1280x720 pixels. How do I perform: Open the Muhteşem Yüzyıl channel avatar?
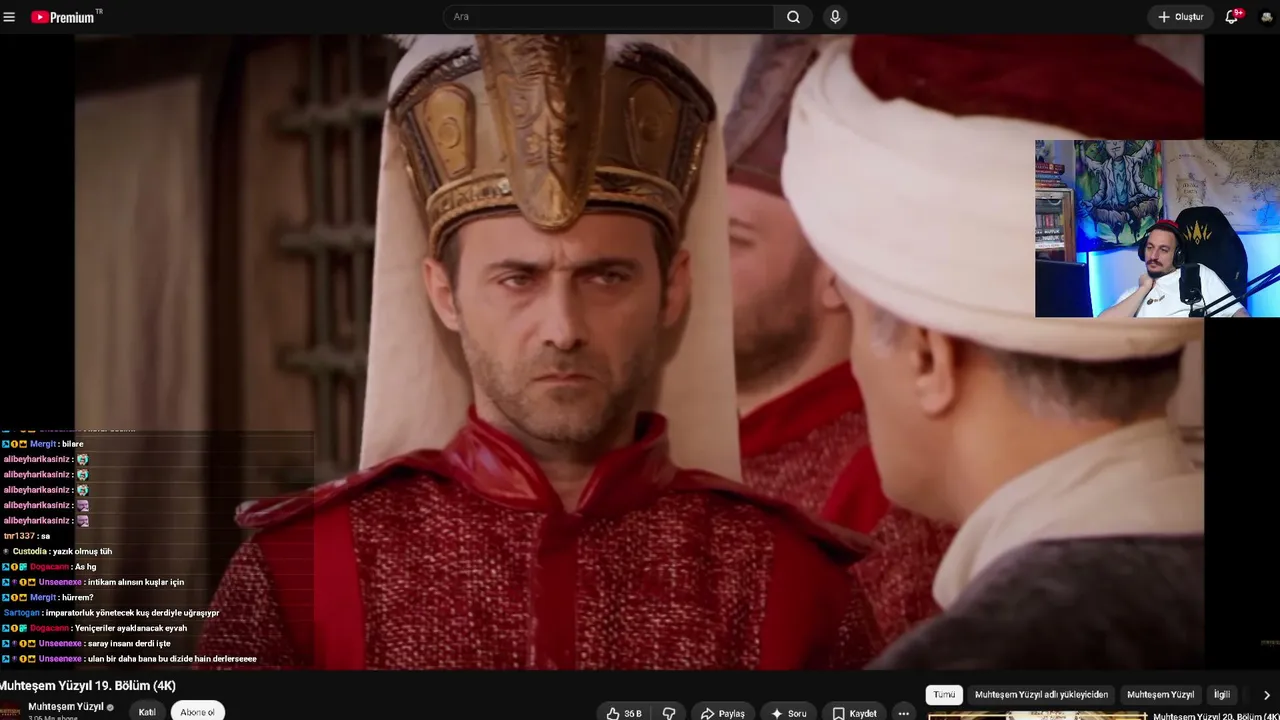click(11, 711)
